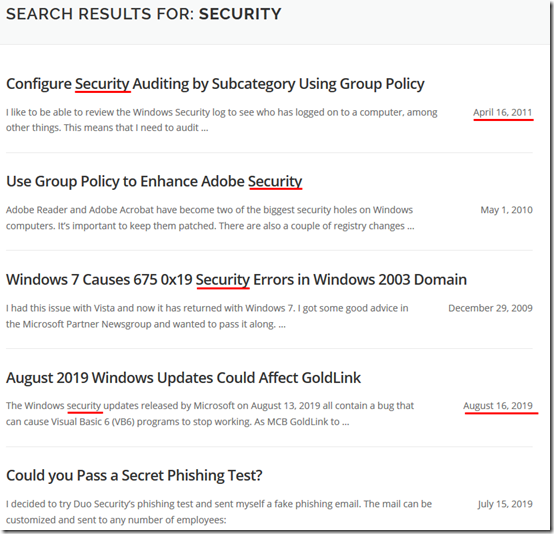Click the excerpt about Duo Security's phishing test

coord(219,512)
